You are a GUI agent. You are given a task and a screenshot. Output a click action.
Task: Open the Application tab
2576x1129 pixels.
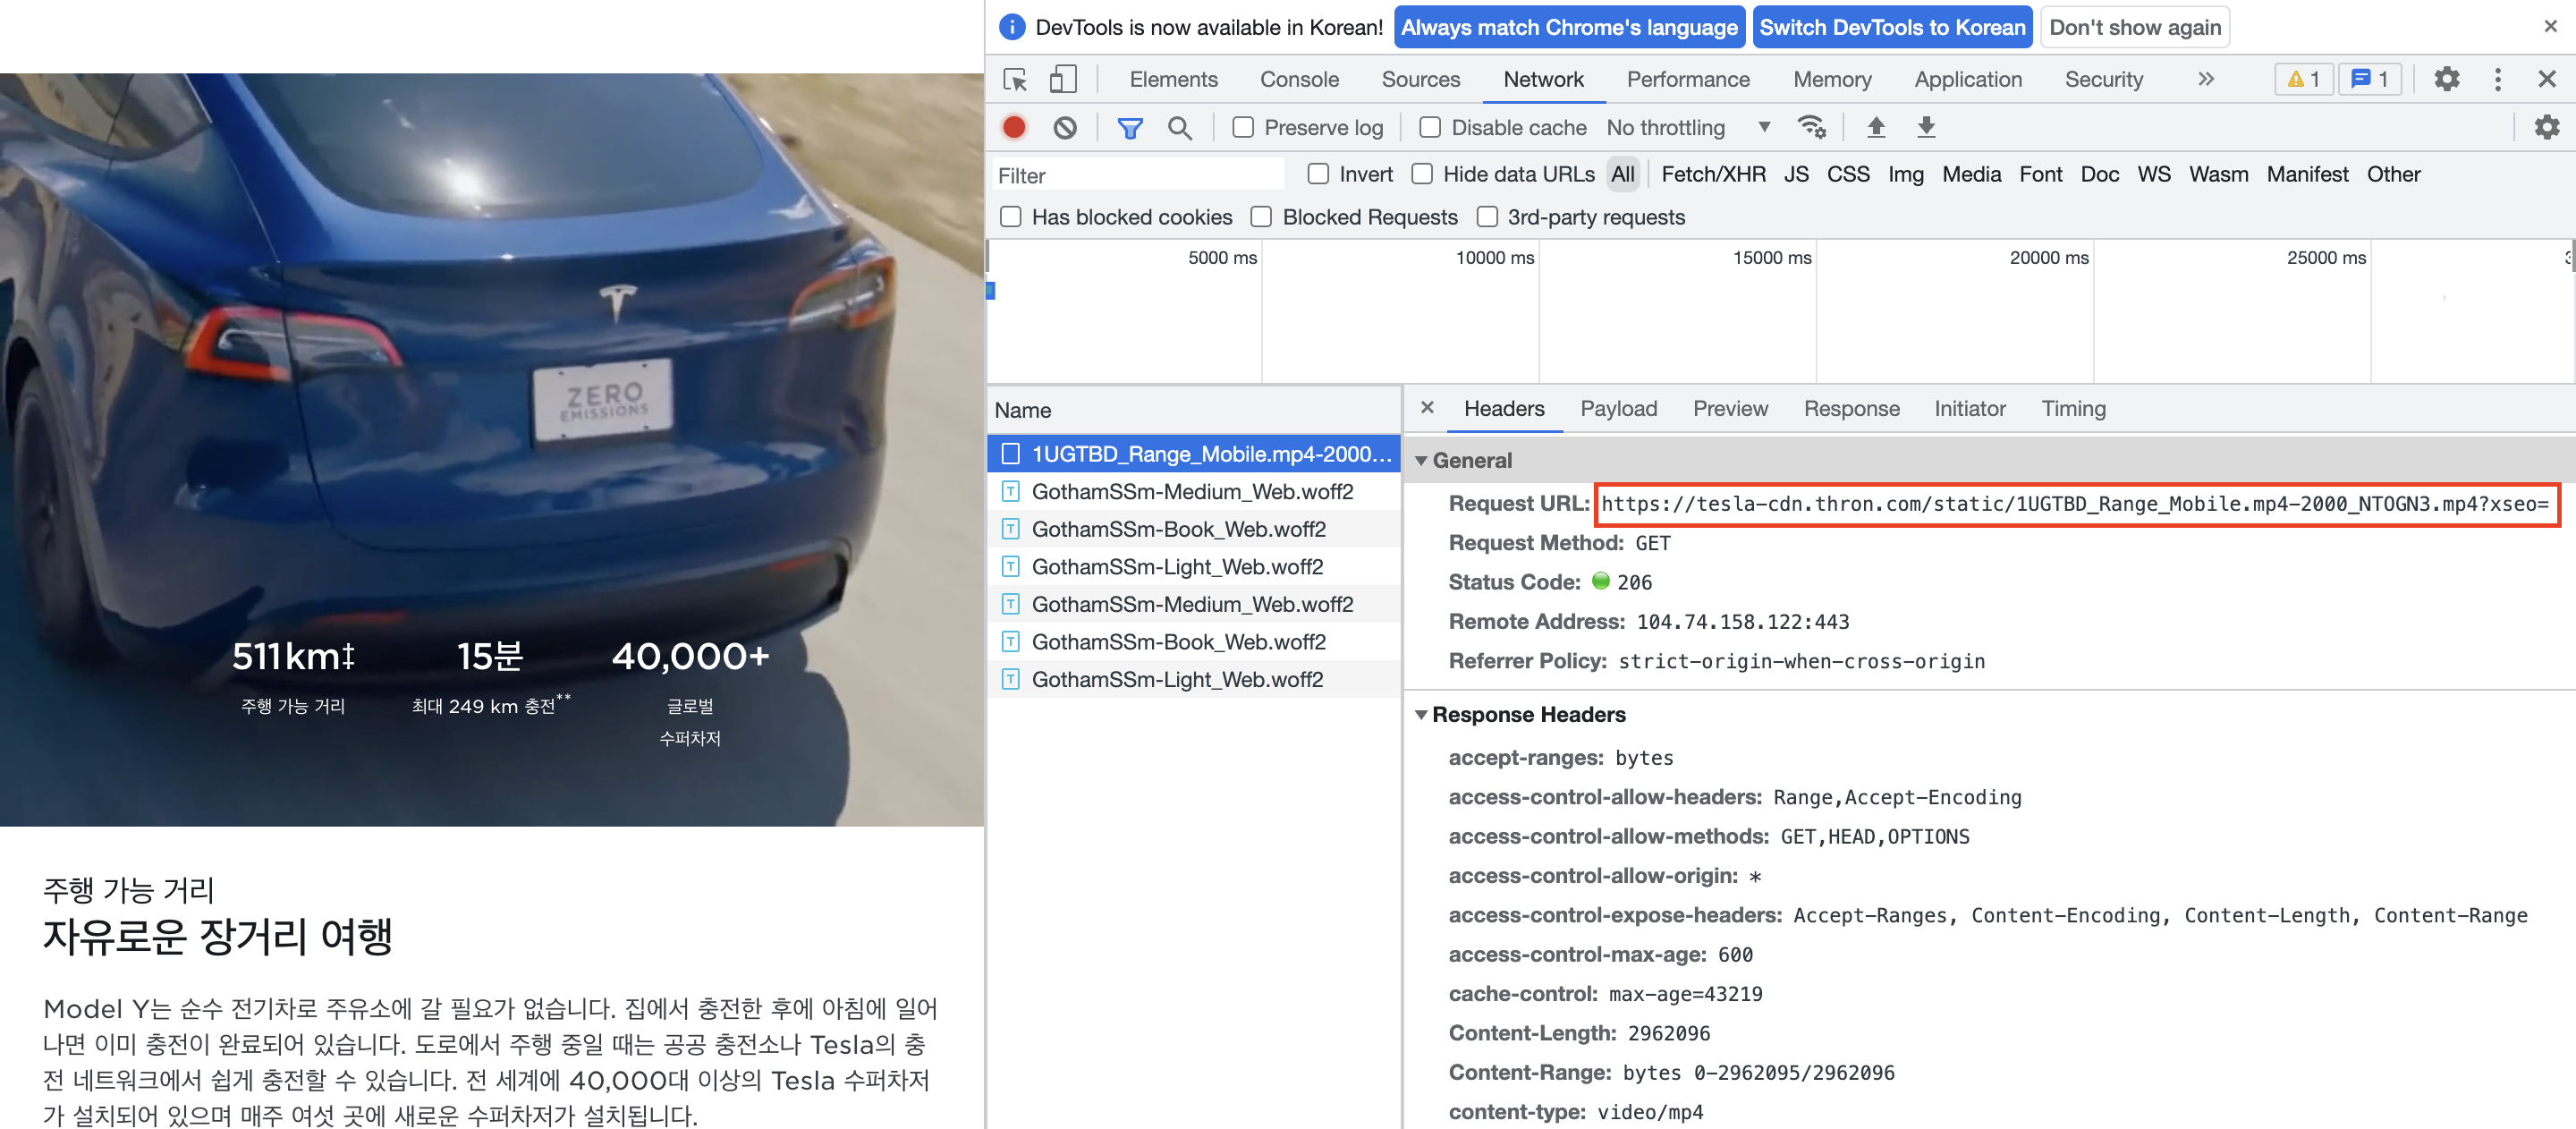1967,79
